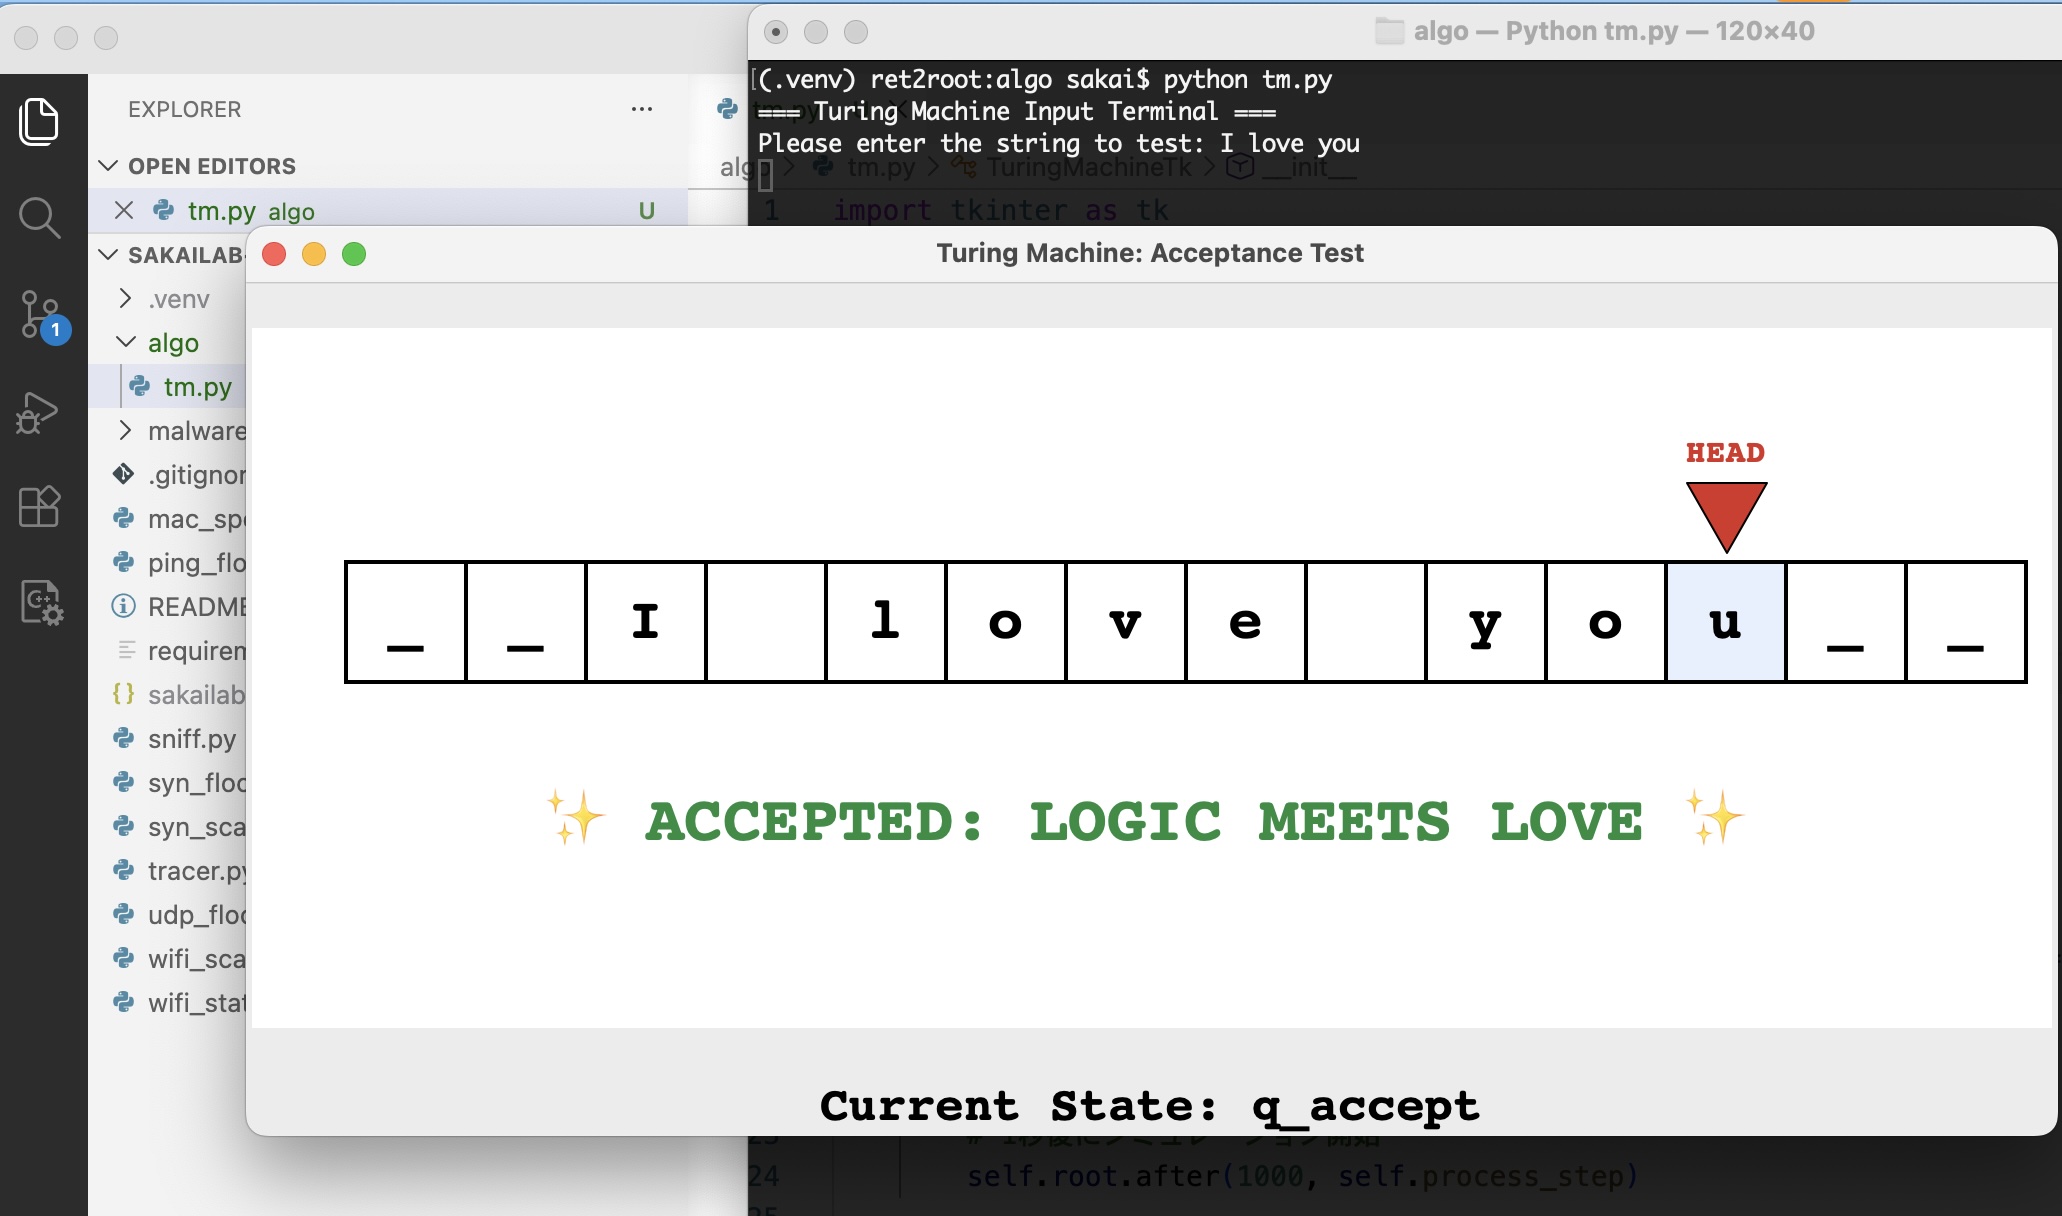Open the Run and Debug view
The width and height of the screenshot is (2062, 1216).
(x=39, y=411)
